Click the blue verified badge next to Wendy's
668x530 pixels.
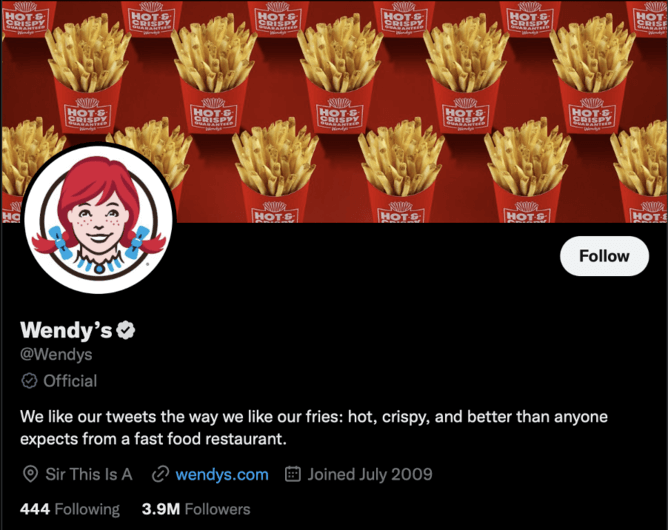point(126,330)
